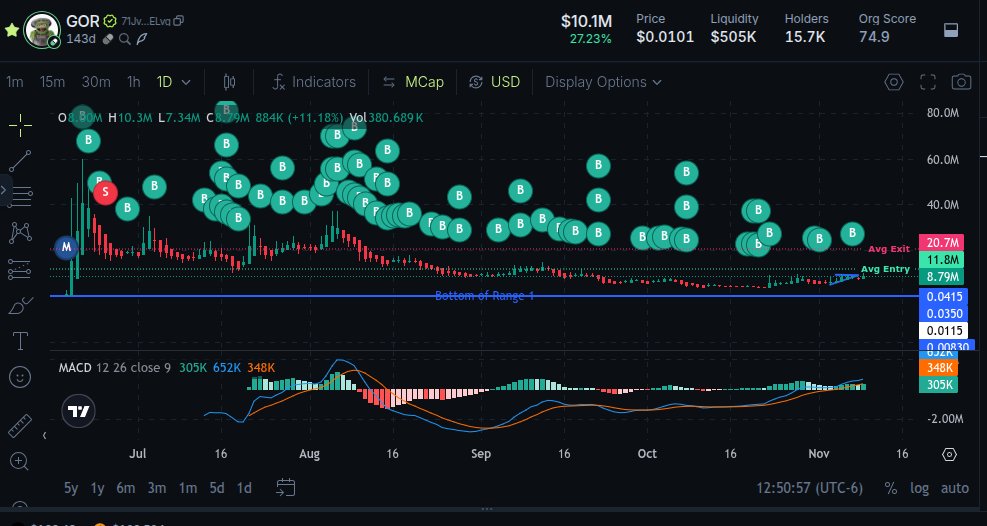The image size is (987, 526).
Task: Switch chart to 30m timeframe
Action: point(96,82)
